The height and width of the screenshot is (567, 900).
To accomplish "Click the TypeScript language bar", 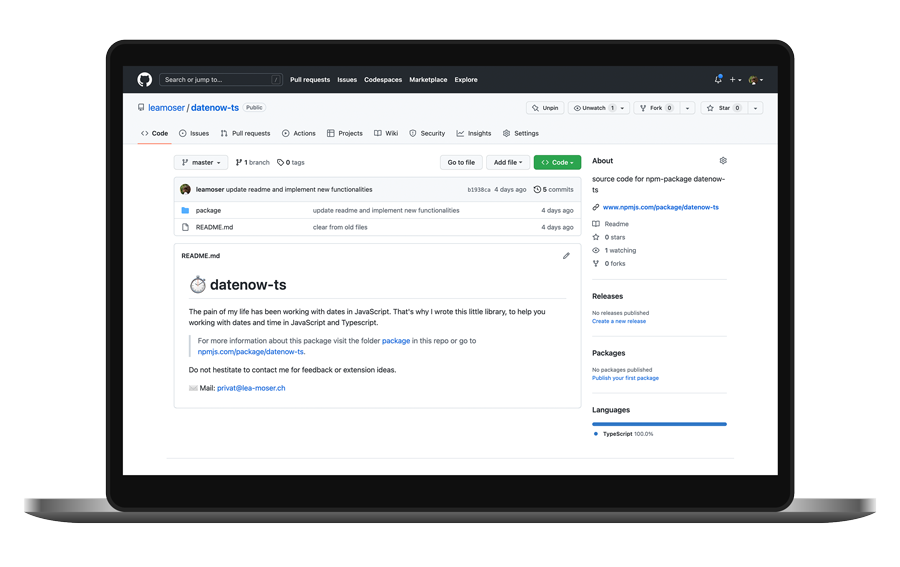I will click(x=659, y=424).
